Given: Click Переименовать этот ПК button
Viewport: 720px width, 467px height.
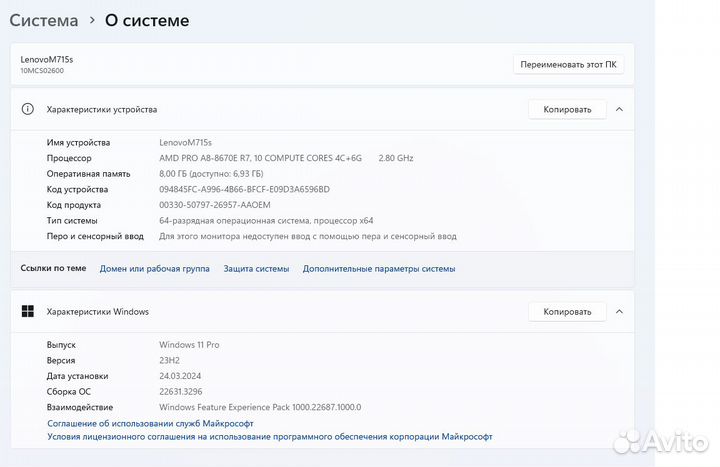Looking at the screenshot, I should [568, 65].
